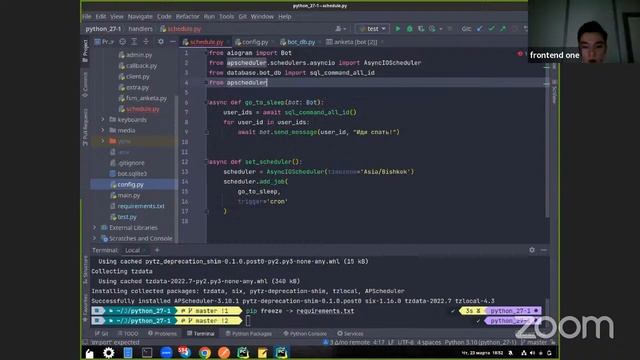Open the Pull Requests side tab

click(85, 127)
